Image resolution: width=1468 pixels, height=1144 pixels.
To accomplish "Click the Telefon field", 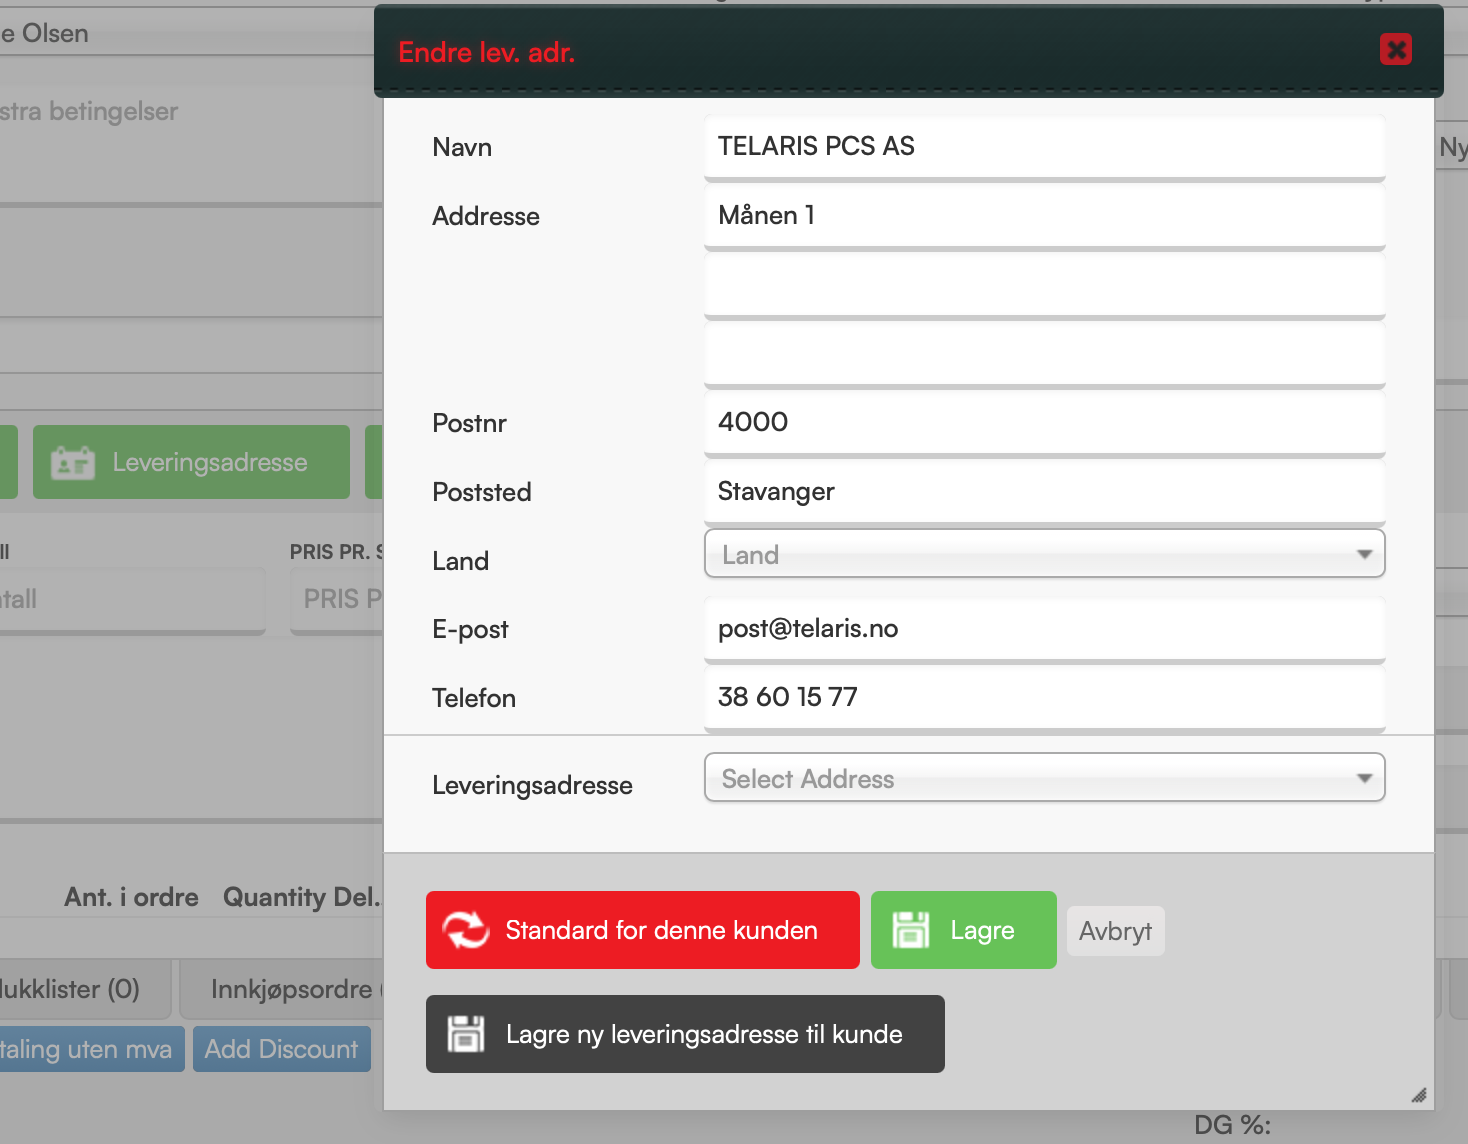I will (1045, 698).
